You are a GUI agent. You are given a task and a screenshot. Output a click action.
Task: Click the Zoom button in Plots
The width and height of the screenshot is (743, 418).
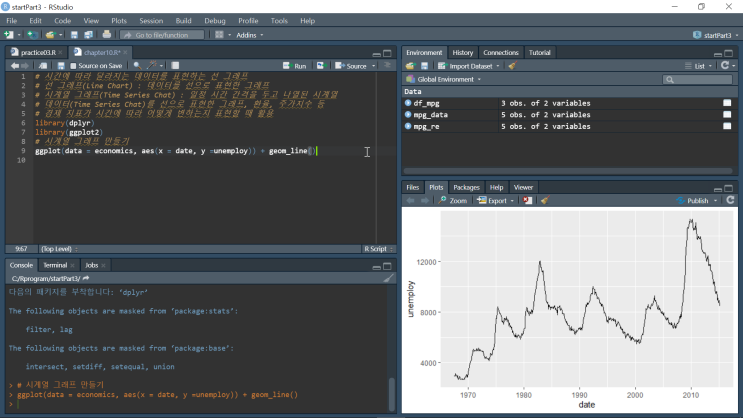tap(453, 201)
